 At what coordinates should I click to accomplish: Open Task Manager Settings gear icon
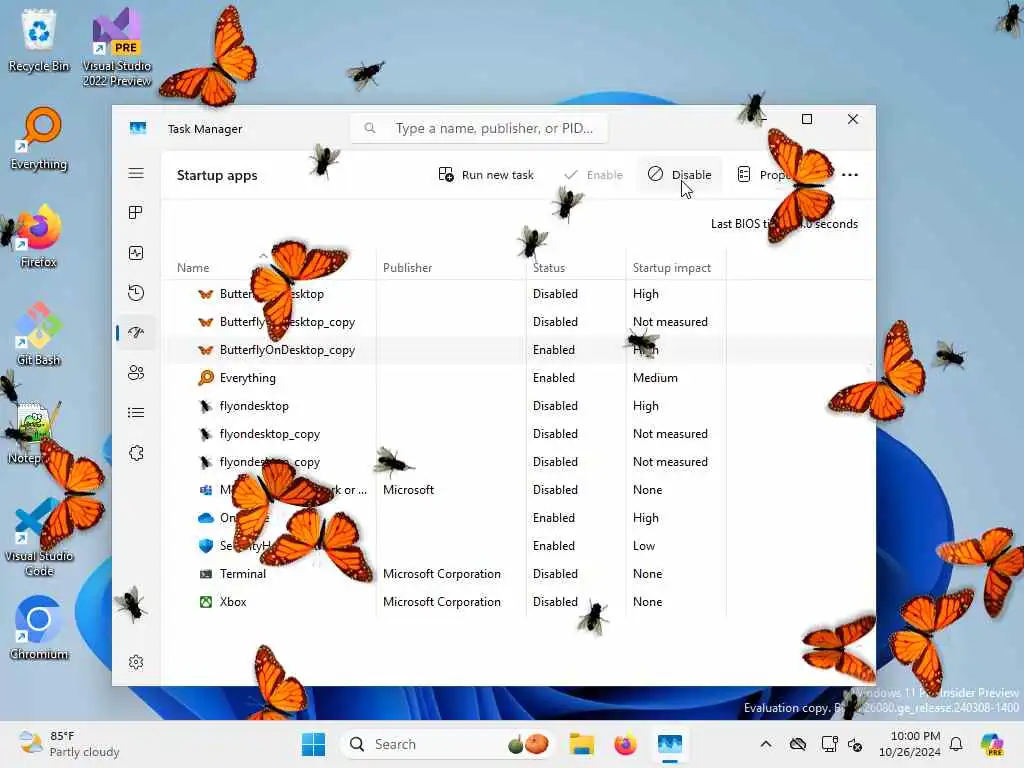pos(136,662)
